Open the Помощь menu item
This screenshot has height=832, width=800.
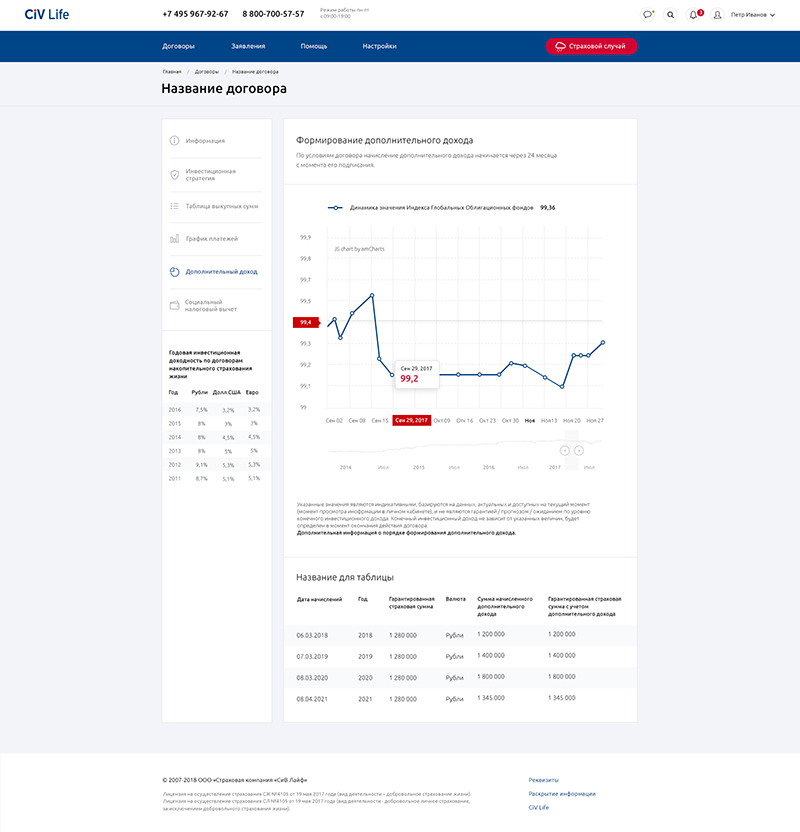(313, 46)
